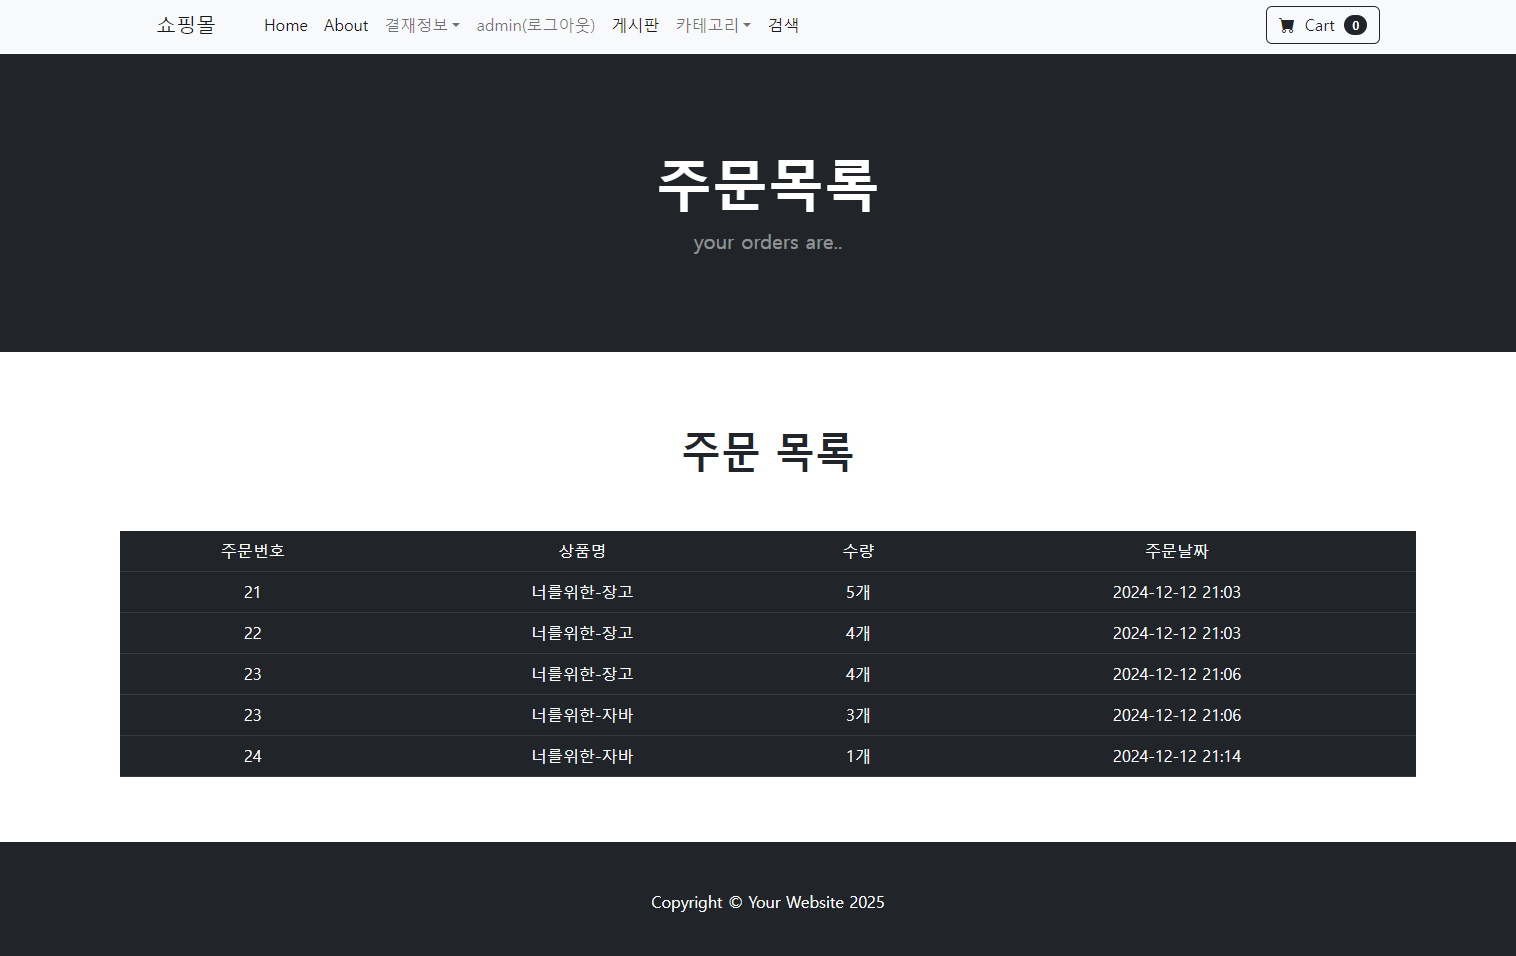Open the 검색 menu item

(x=783, y=25)
